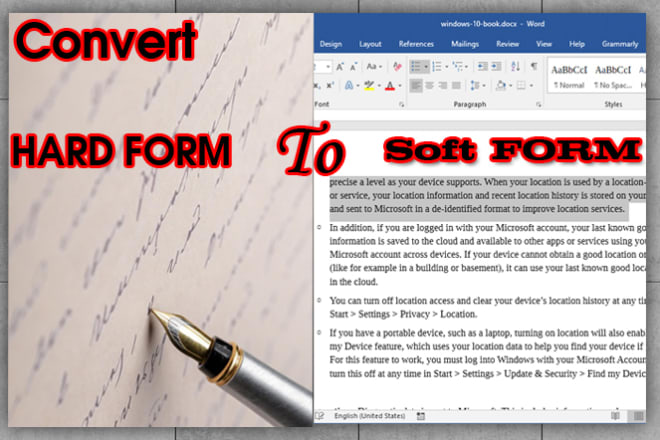Switch to Print Layout view icon
Image resolution: width=660 pixels, height=440 pixels.
638,416
